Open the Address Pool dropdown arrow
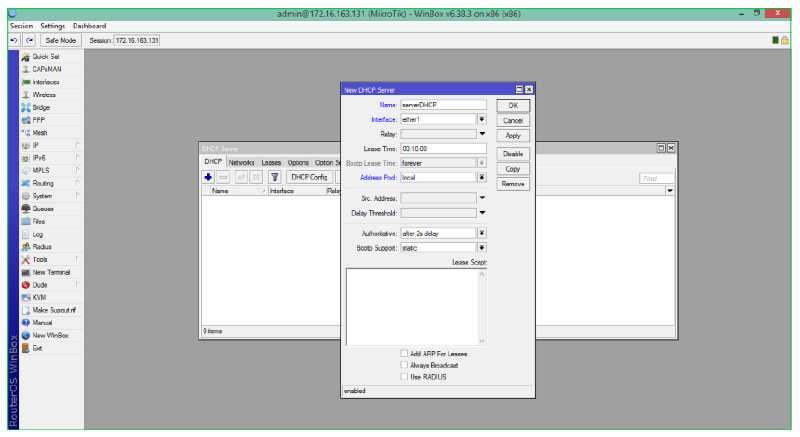The height and width of the screenshot is (437, 800). (x=482, y=177)
